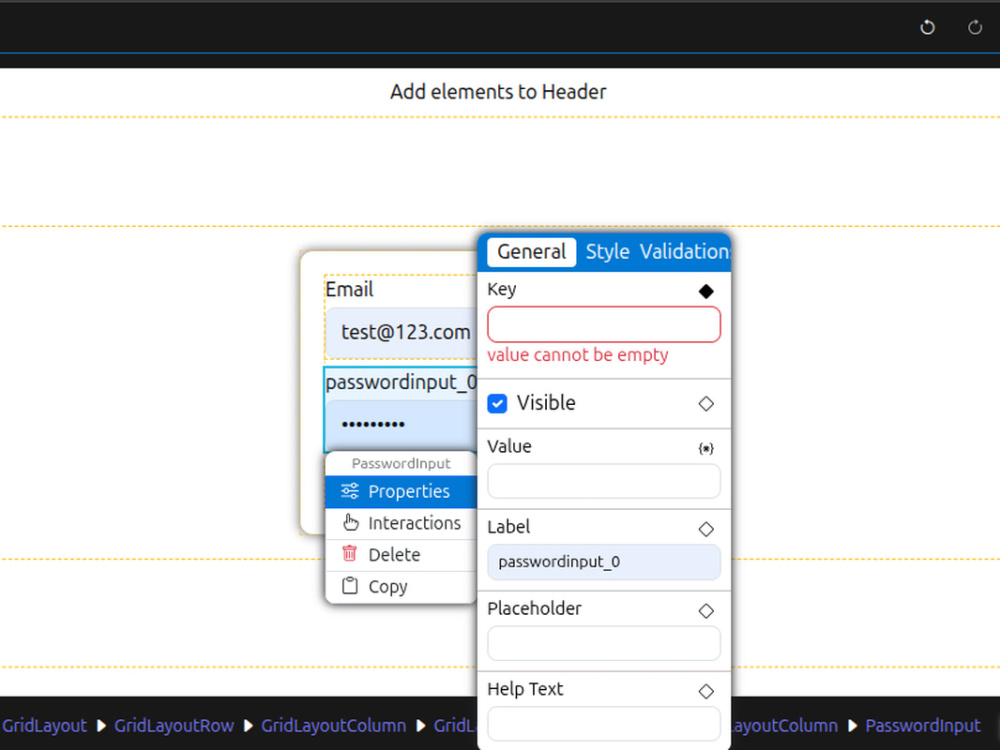This screenshot has width=1000, height=750.
Task: Click the Label field containing passwordinput_0
Action: point(604,562)
